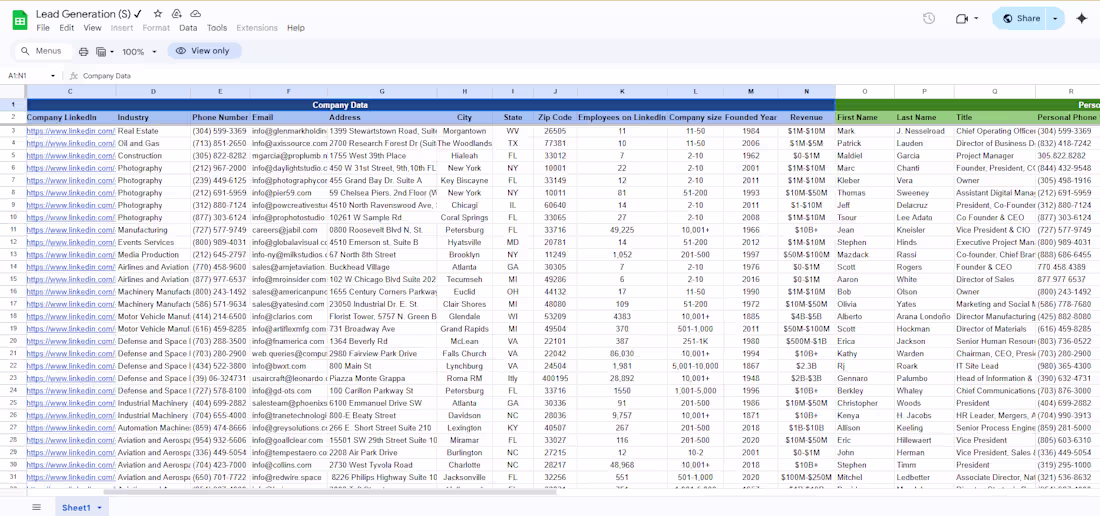This screenshot has height=516, width=1100.
Task: Click the filter views icon
Action: [x=101, y=51]
